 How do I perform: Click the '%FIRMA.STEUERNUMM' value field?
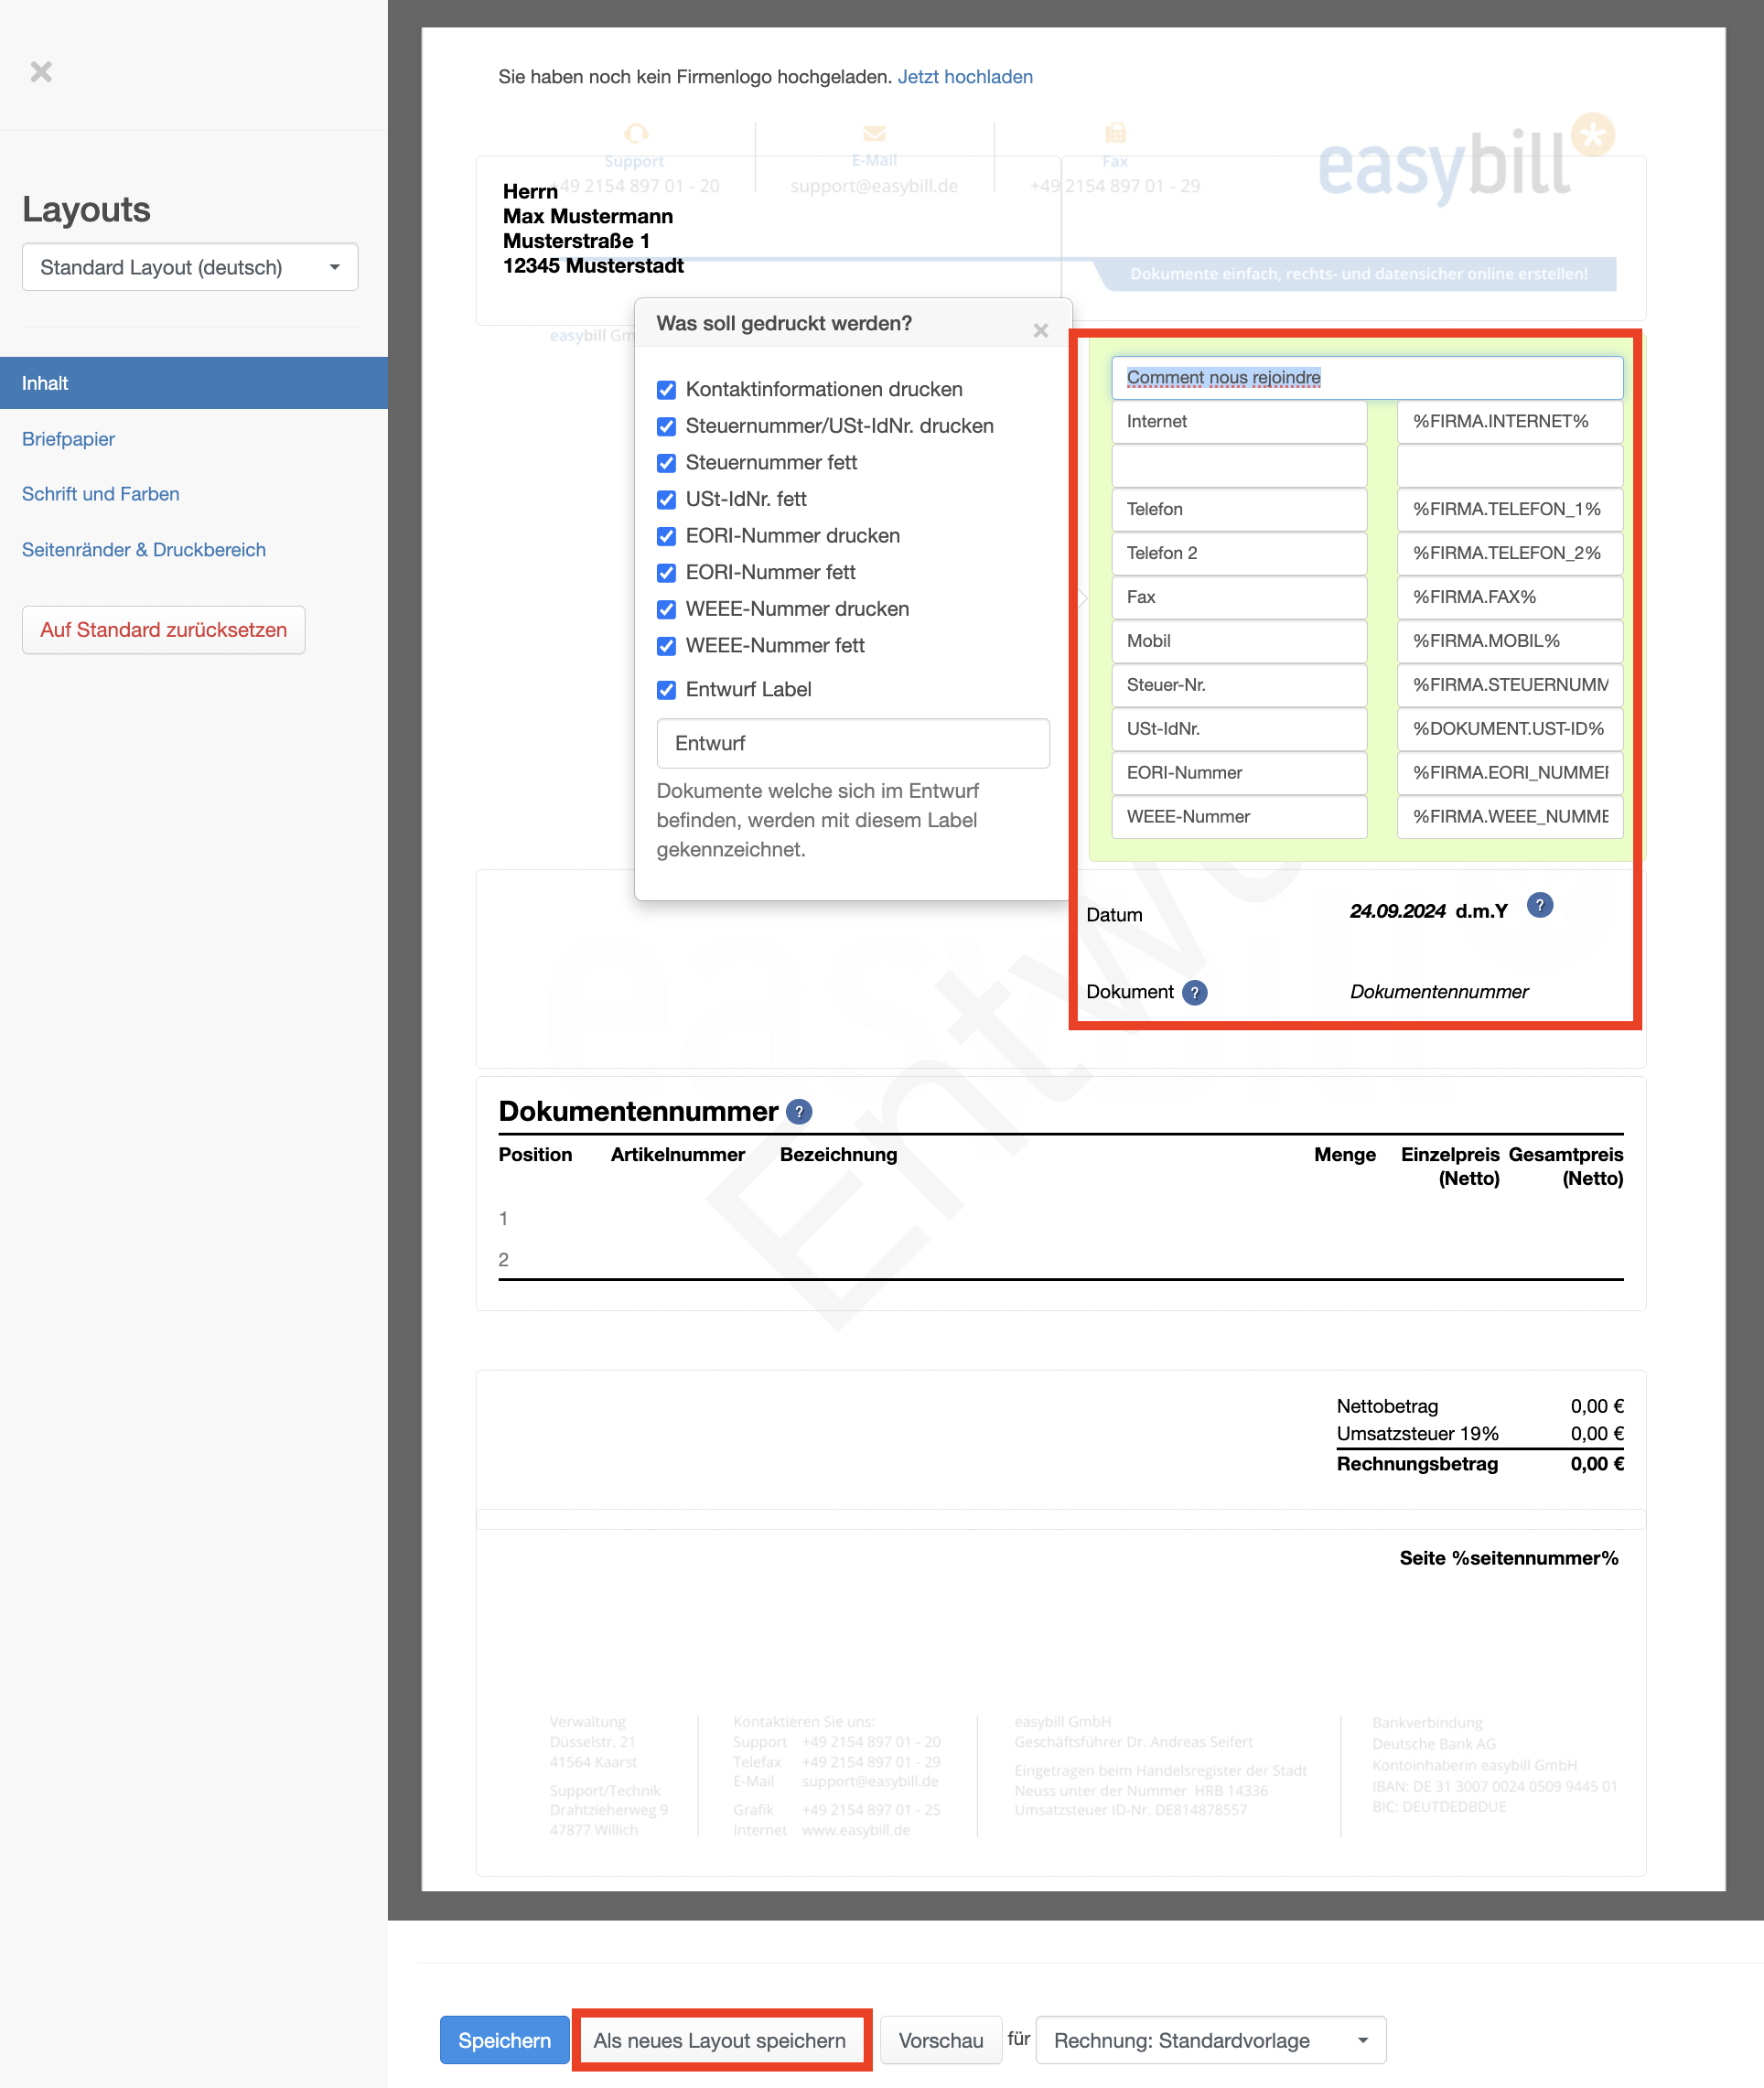coord(1510,686)
